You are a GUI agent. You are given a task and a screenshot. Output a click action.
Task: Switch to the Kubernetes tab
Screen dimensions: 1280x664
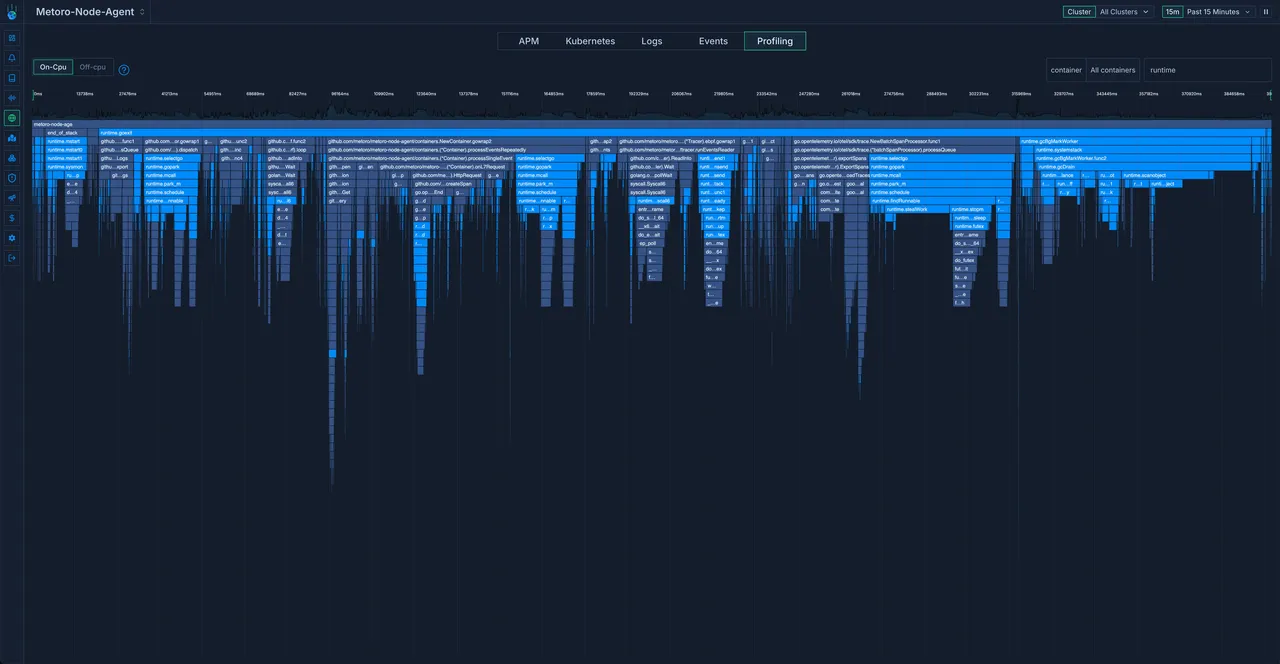pos(590,41)
